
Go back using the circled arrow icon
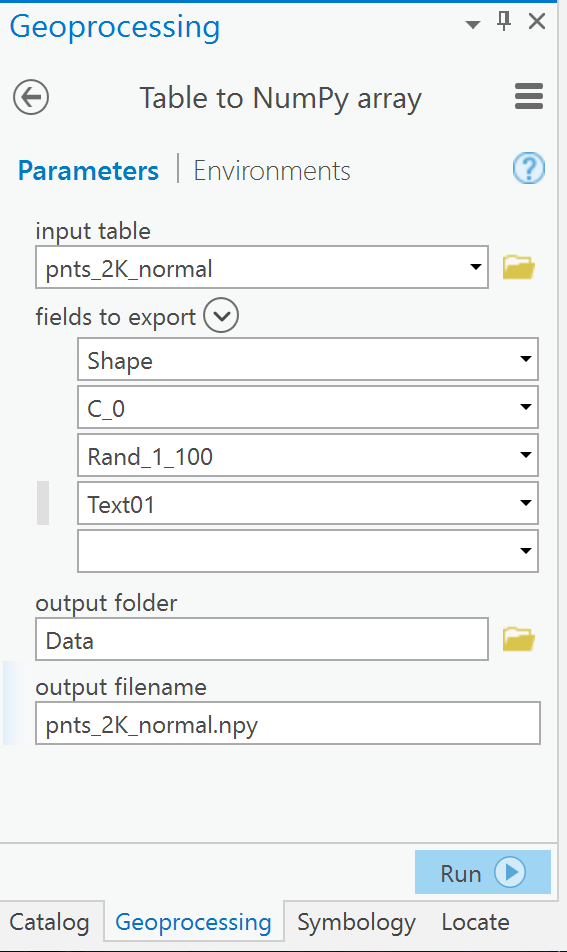tap(31, 97)
